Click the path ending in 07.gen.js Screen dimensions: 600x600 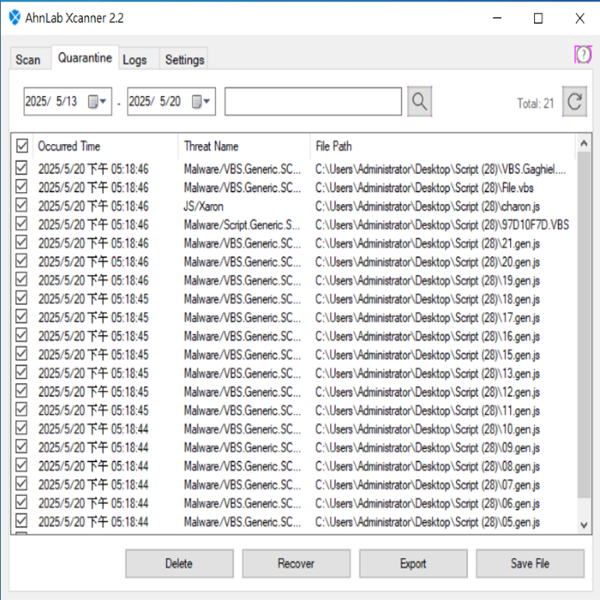tap(427, 485)
